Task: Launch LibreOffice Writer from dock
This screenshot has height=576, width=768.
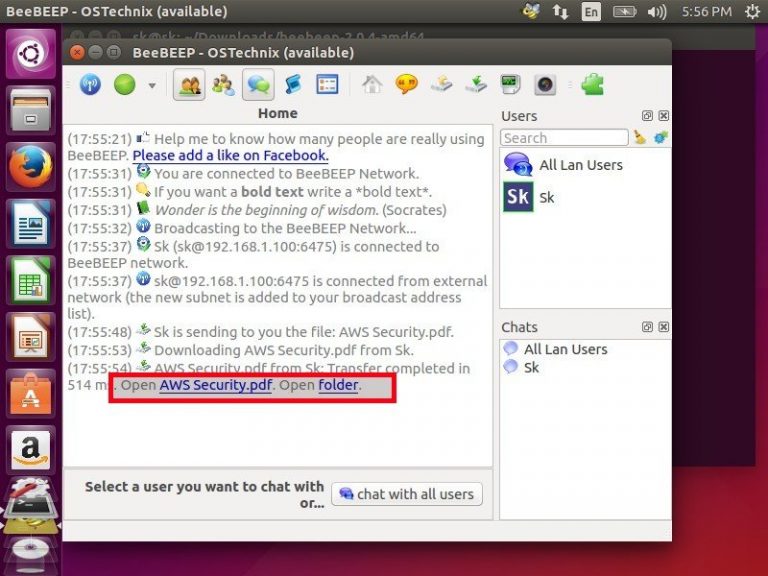Action: point(30,223)
